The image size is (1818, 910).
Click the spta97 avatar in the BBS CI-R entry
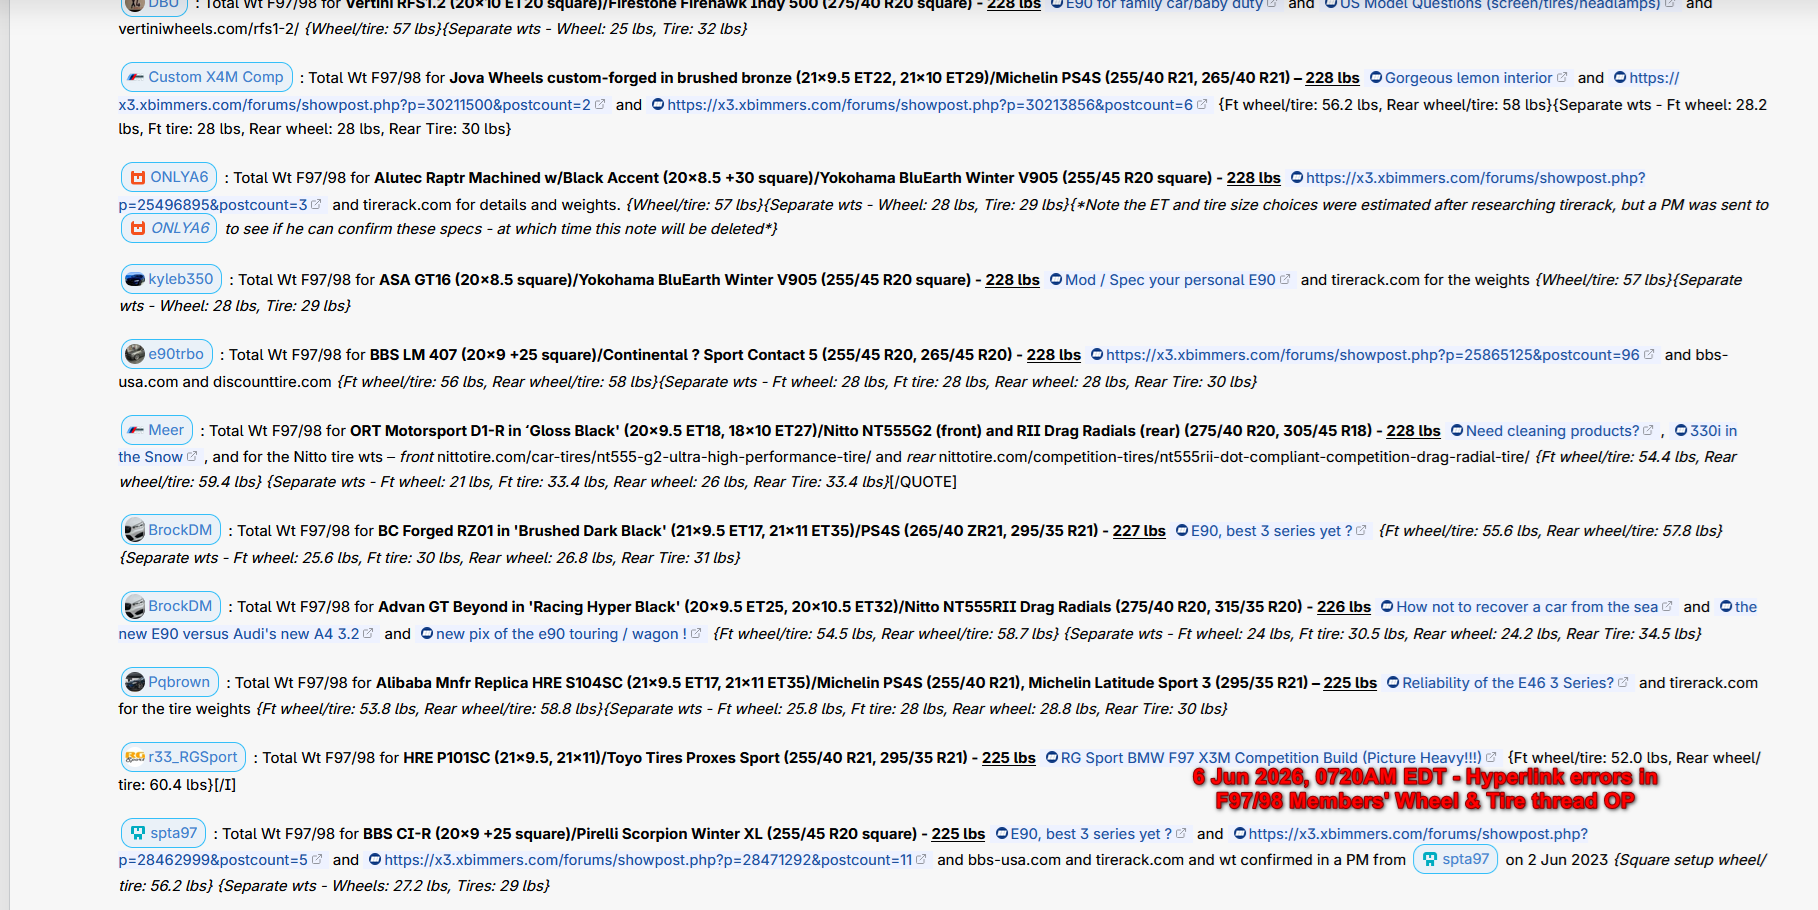pos(138,834)
